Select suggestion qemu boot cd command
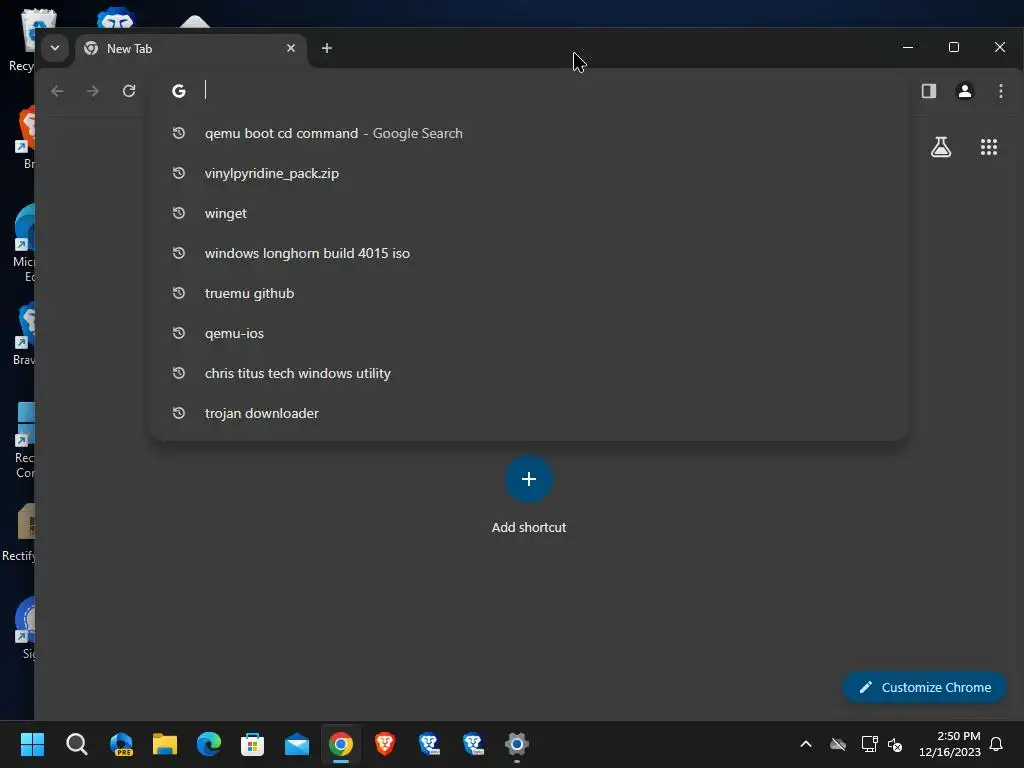The width and height of the screenshot is (1024, 768). point(528,133)
